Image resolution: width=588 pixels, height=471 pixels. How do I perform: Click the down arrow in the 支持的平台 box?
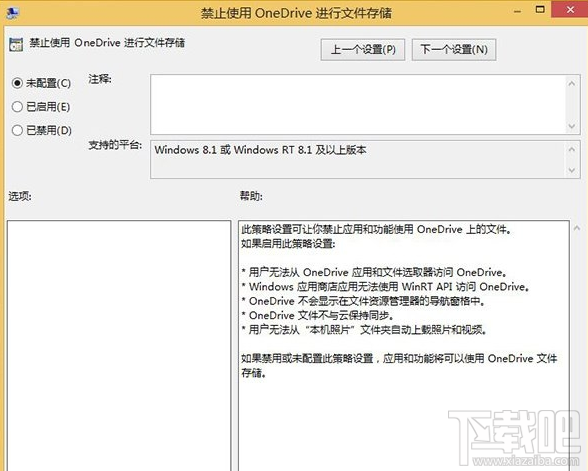point(572,170)
